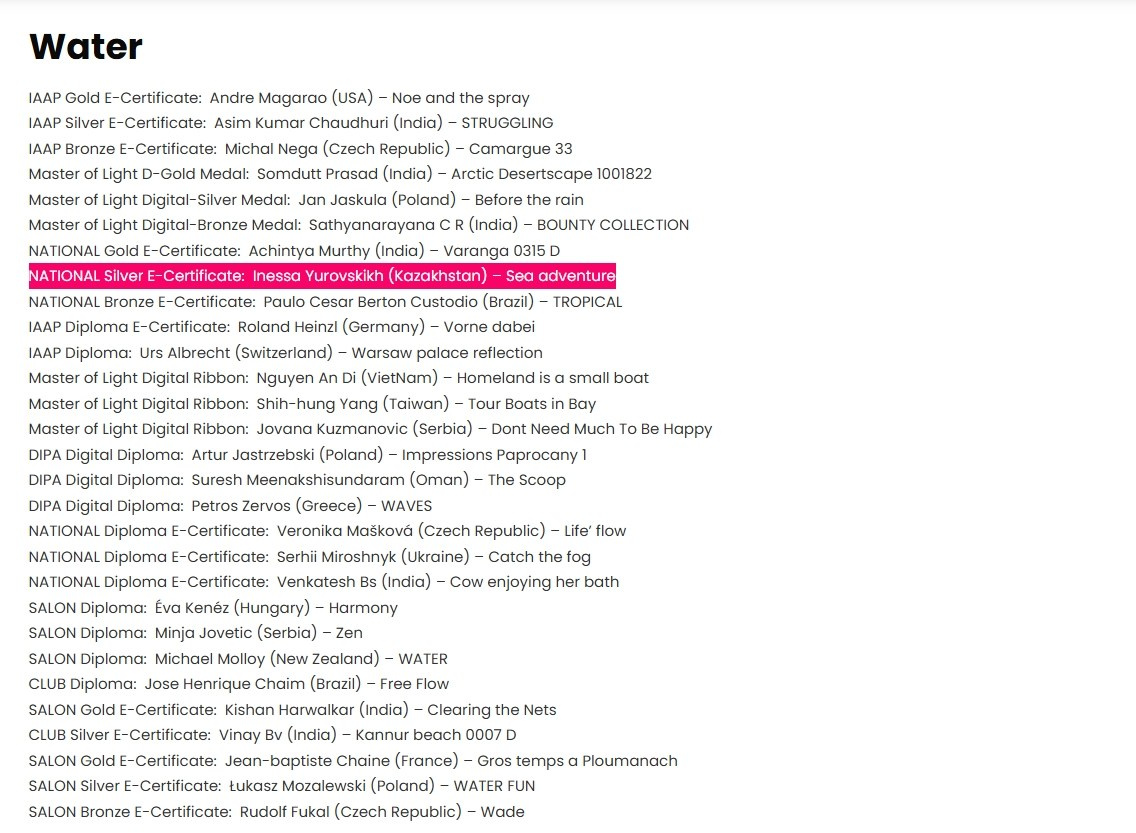Click the Roland Heinzl Vorne dabei entry
Image resolution: width=1136 pixels, height=833 pixels.
tap(281, 327)
